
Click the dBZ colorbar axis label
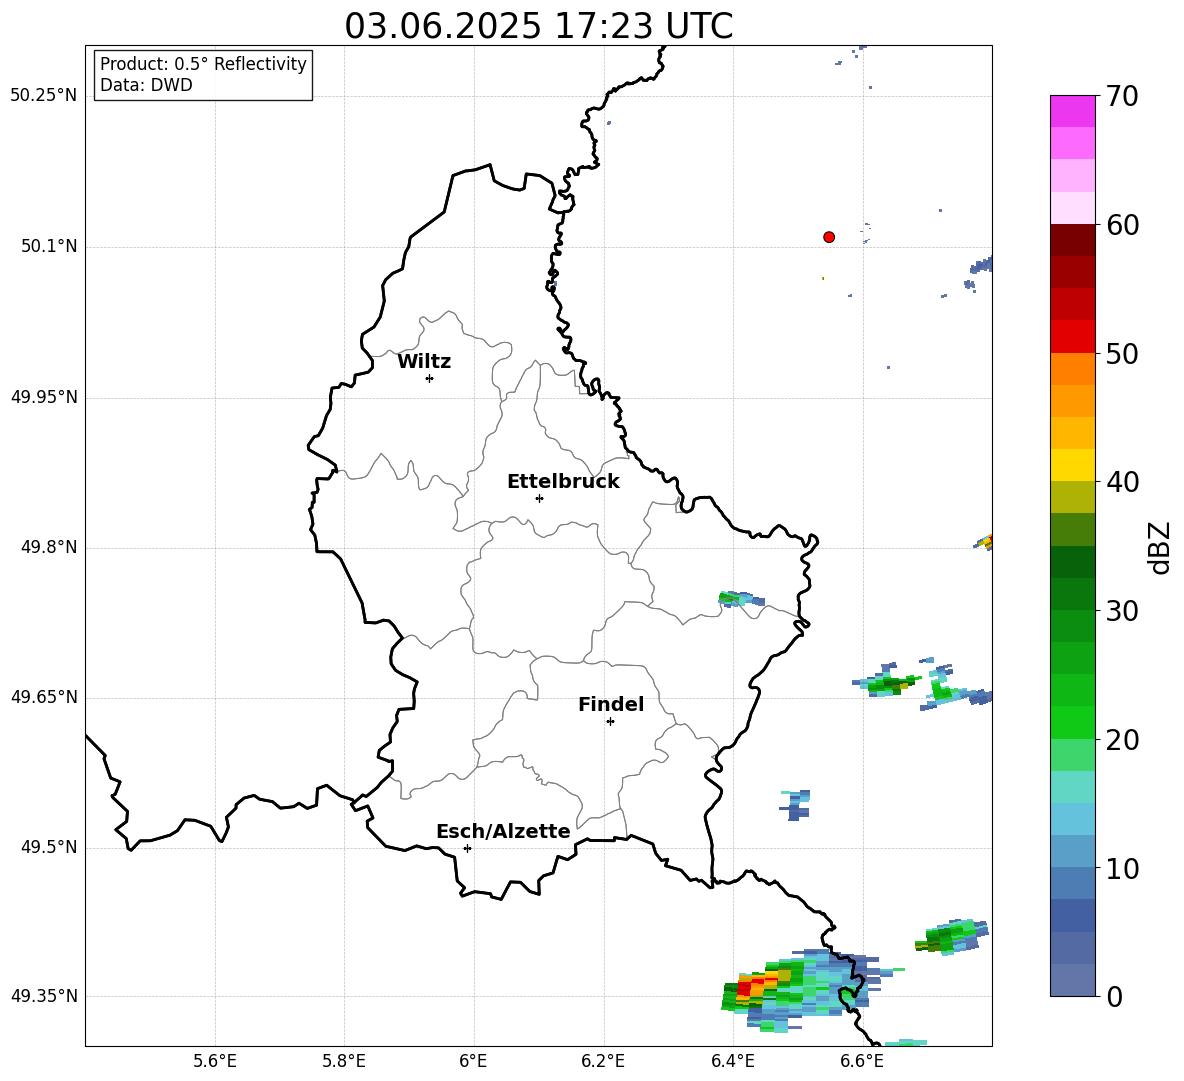click(1161, 547)
